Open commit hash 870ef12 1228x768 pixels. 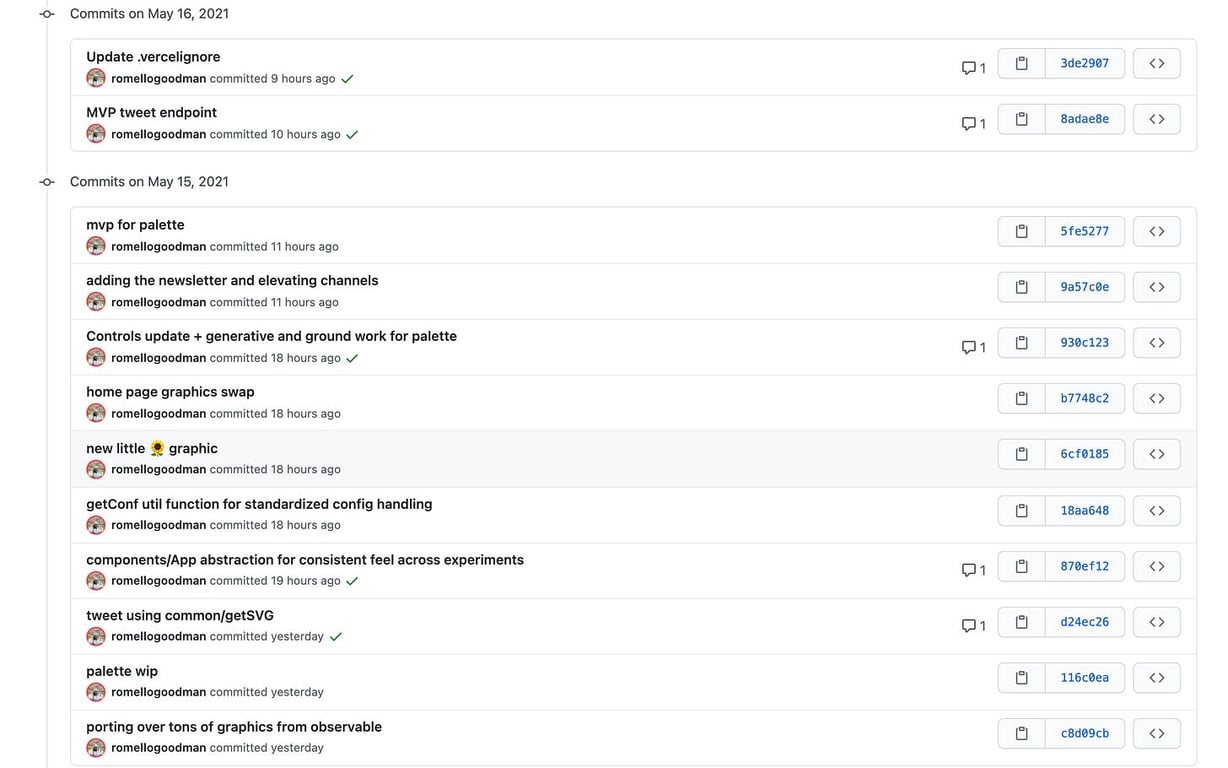(x=1084, y=566)
